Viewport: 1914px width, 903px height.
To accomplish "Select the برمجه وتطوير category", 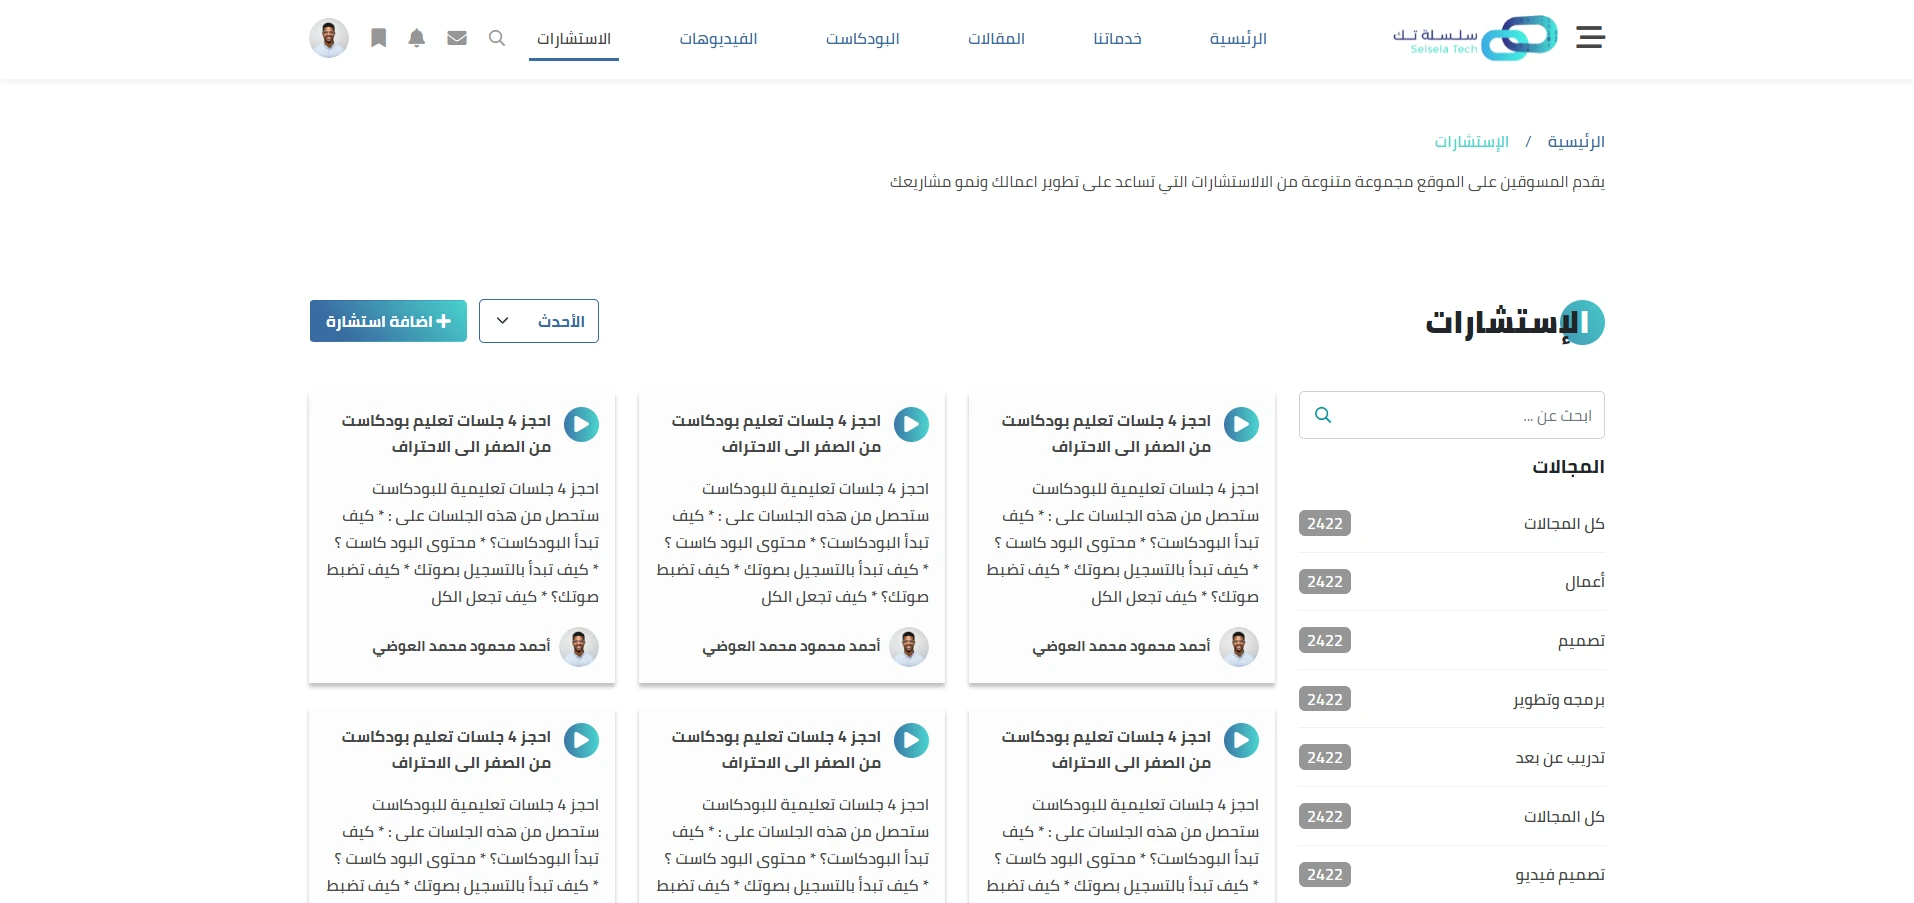I will point(1558,700).
